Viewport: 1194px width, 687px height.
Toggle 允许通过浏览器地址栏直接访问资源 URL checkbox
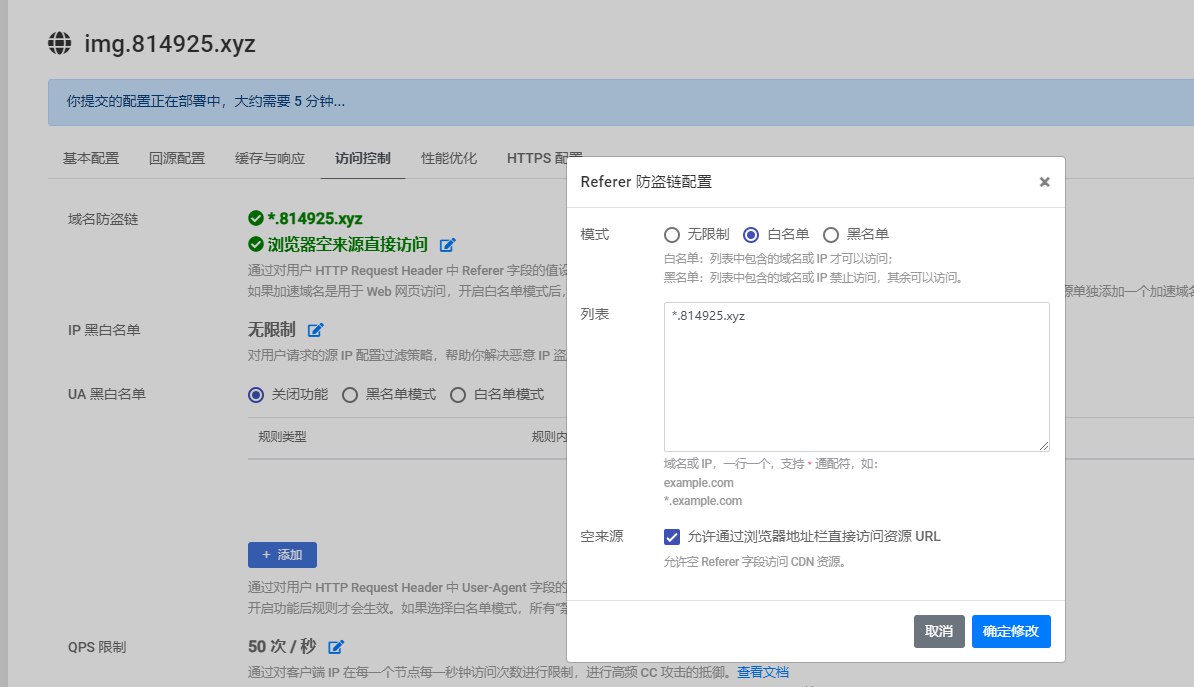pos(672,537)
